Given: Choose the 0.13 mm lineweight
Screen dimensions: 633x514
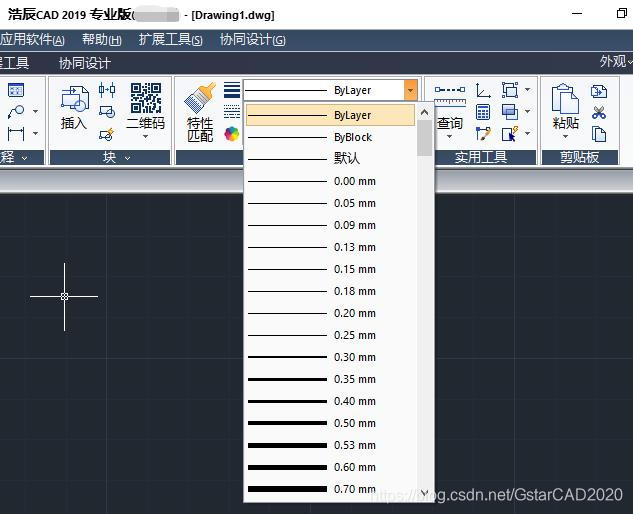Looking at the screenshot, I should click(330, 247).
